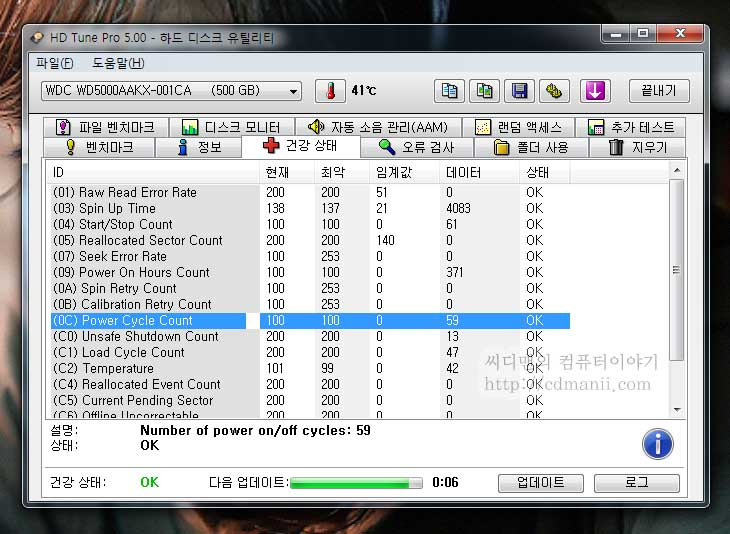Click the 현재 column header
The height and width of the screenshot is (534, 730).
287,172
